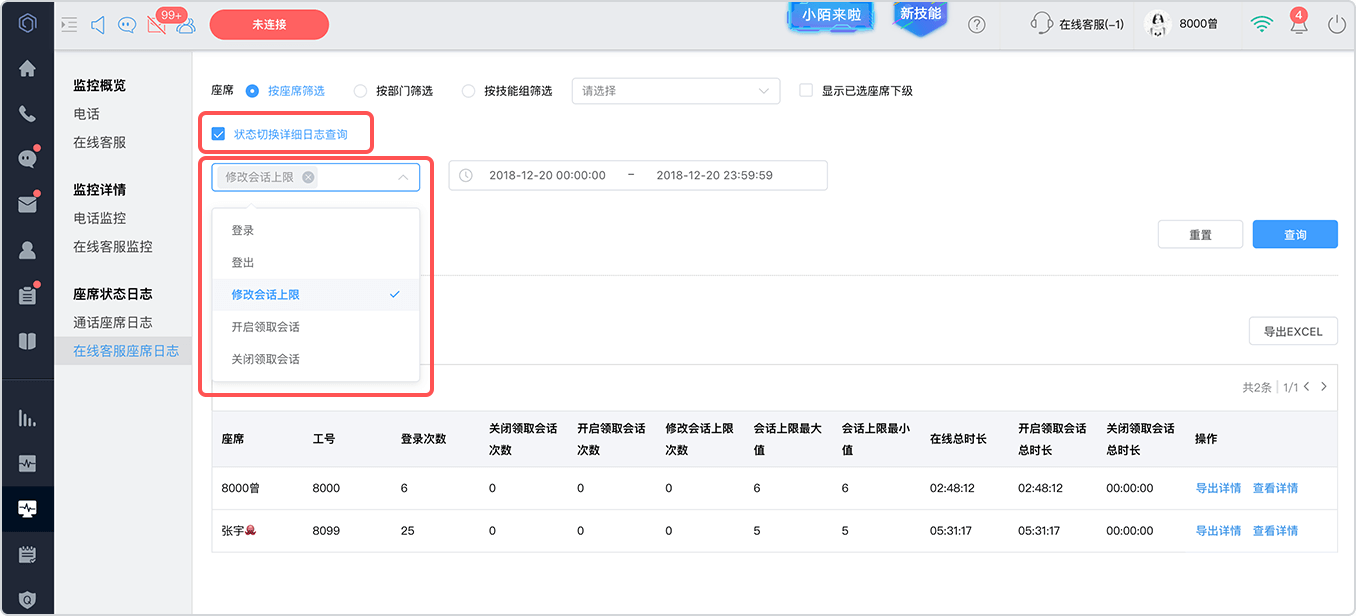
Task: Open the mail envelope sidebar icon
Action: click(27, 204)
